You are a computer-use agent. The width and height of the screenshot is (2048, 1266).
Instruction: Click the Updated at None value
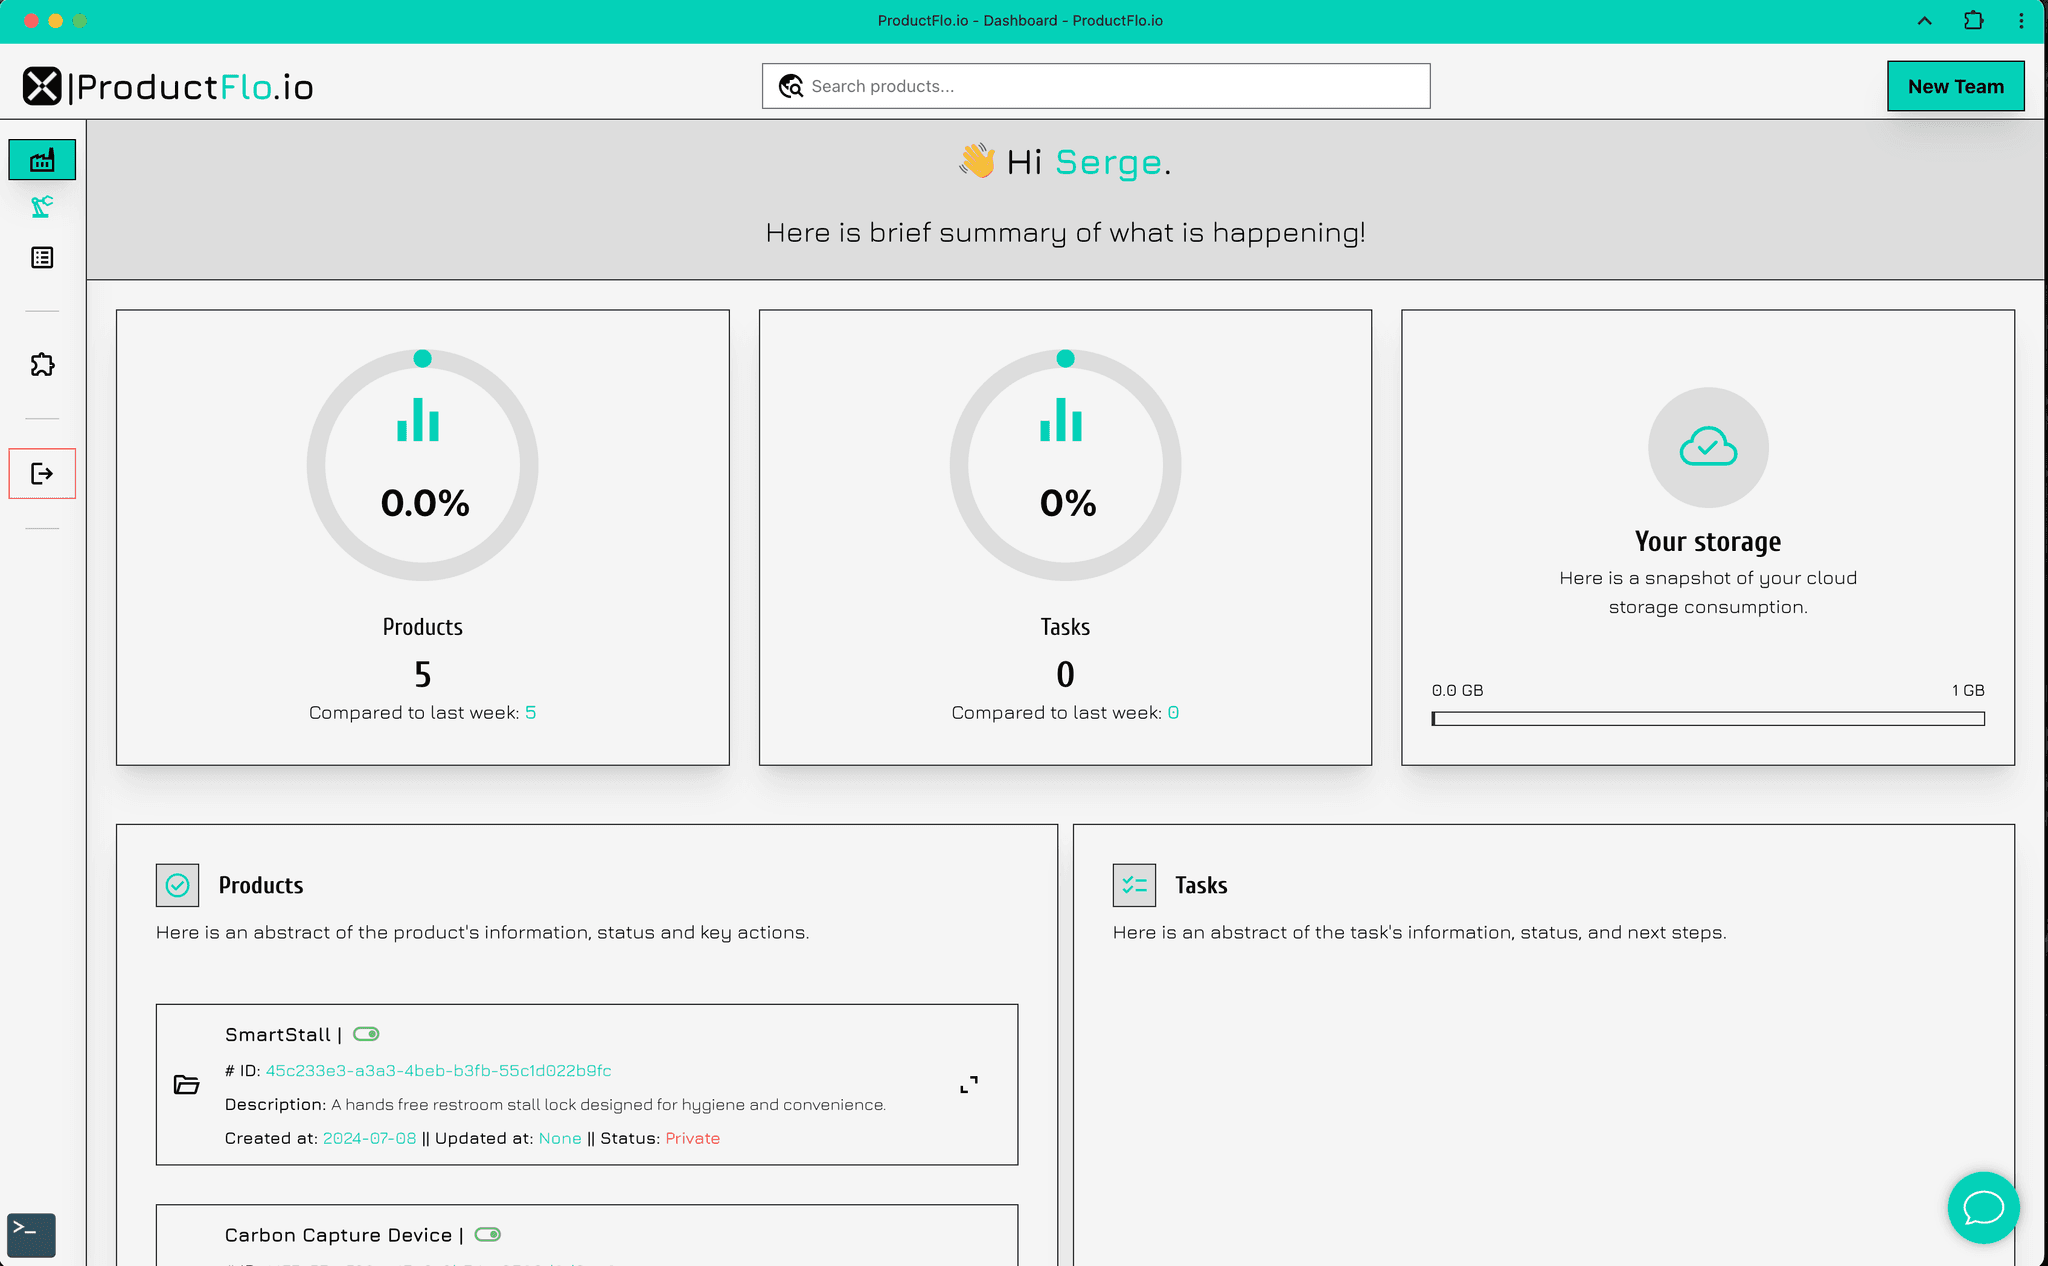point(560,1138)
